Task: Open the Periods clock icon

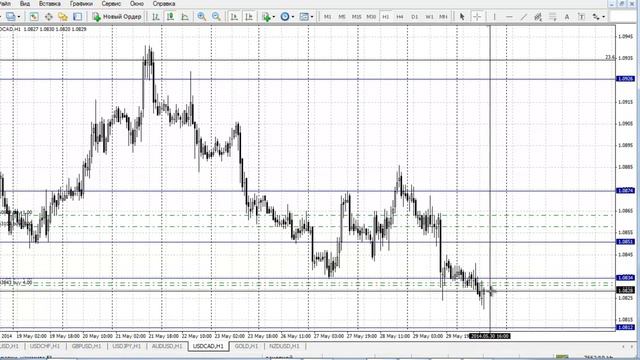Action: click(285, 17)
